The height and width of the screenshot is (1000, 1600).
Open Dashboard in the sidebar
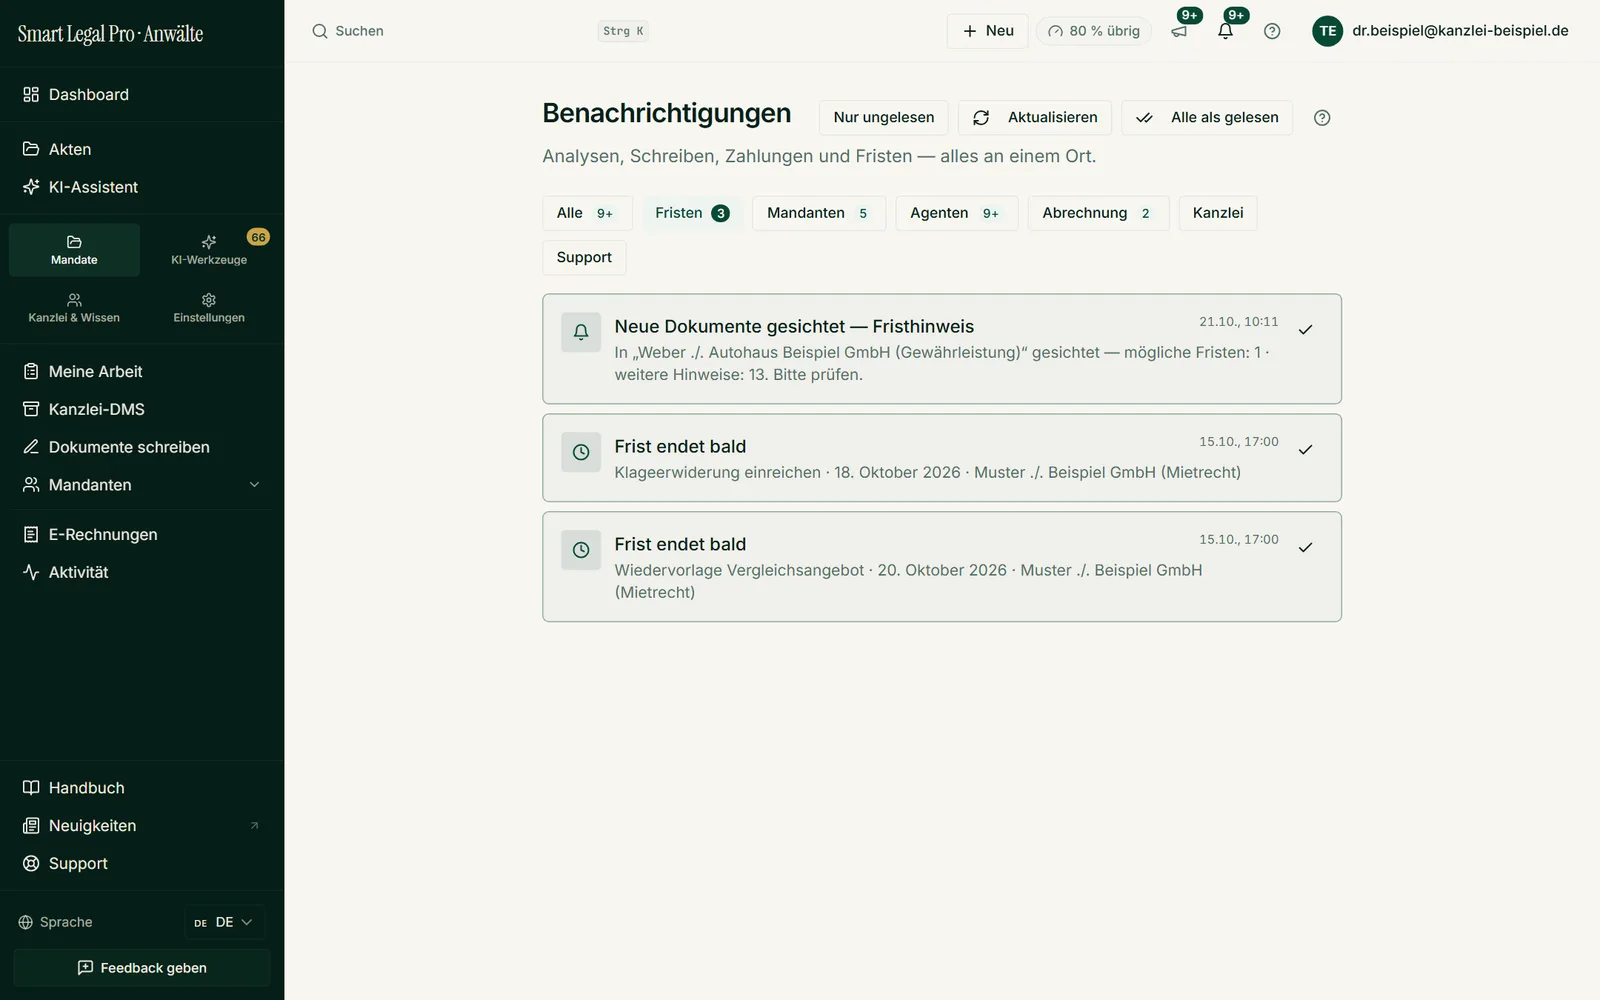click(142, 95)
